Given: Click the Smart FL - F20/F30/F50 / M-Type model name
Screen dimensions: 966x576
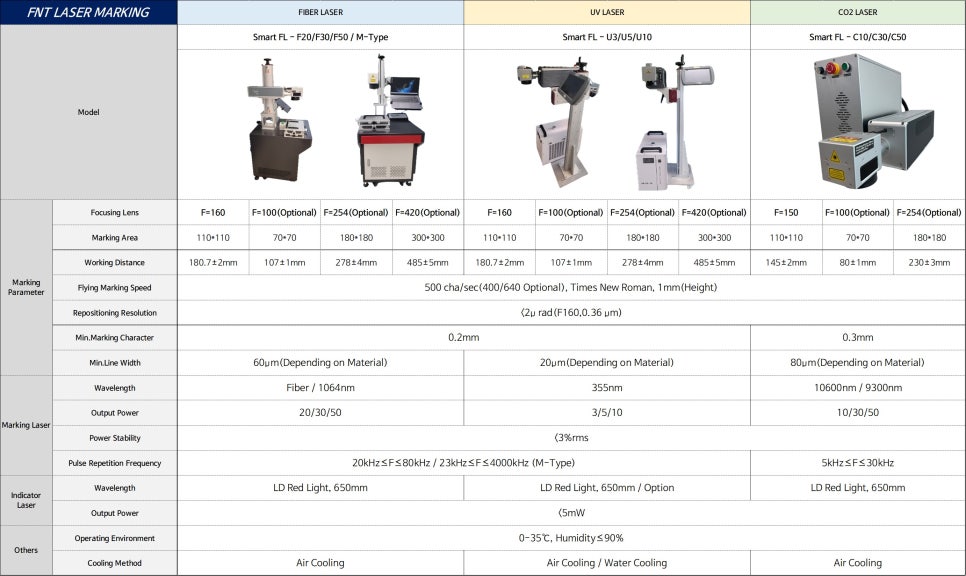Looking at the screenshot, I should [x=320, y=37].
